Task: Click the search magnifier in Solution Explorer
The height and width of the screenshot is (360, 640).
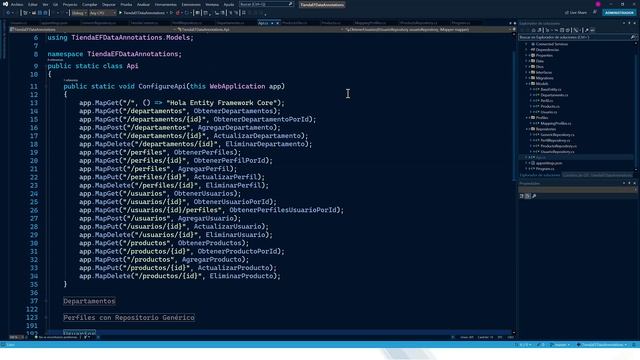Action: (x=633, y=37)
